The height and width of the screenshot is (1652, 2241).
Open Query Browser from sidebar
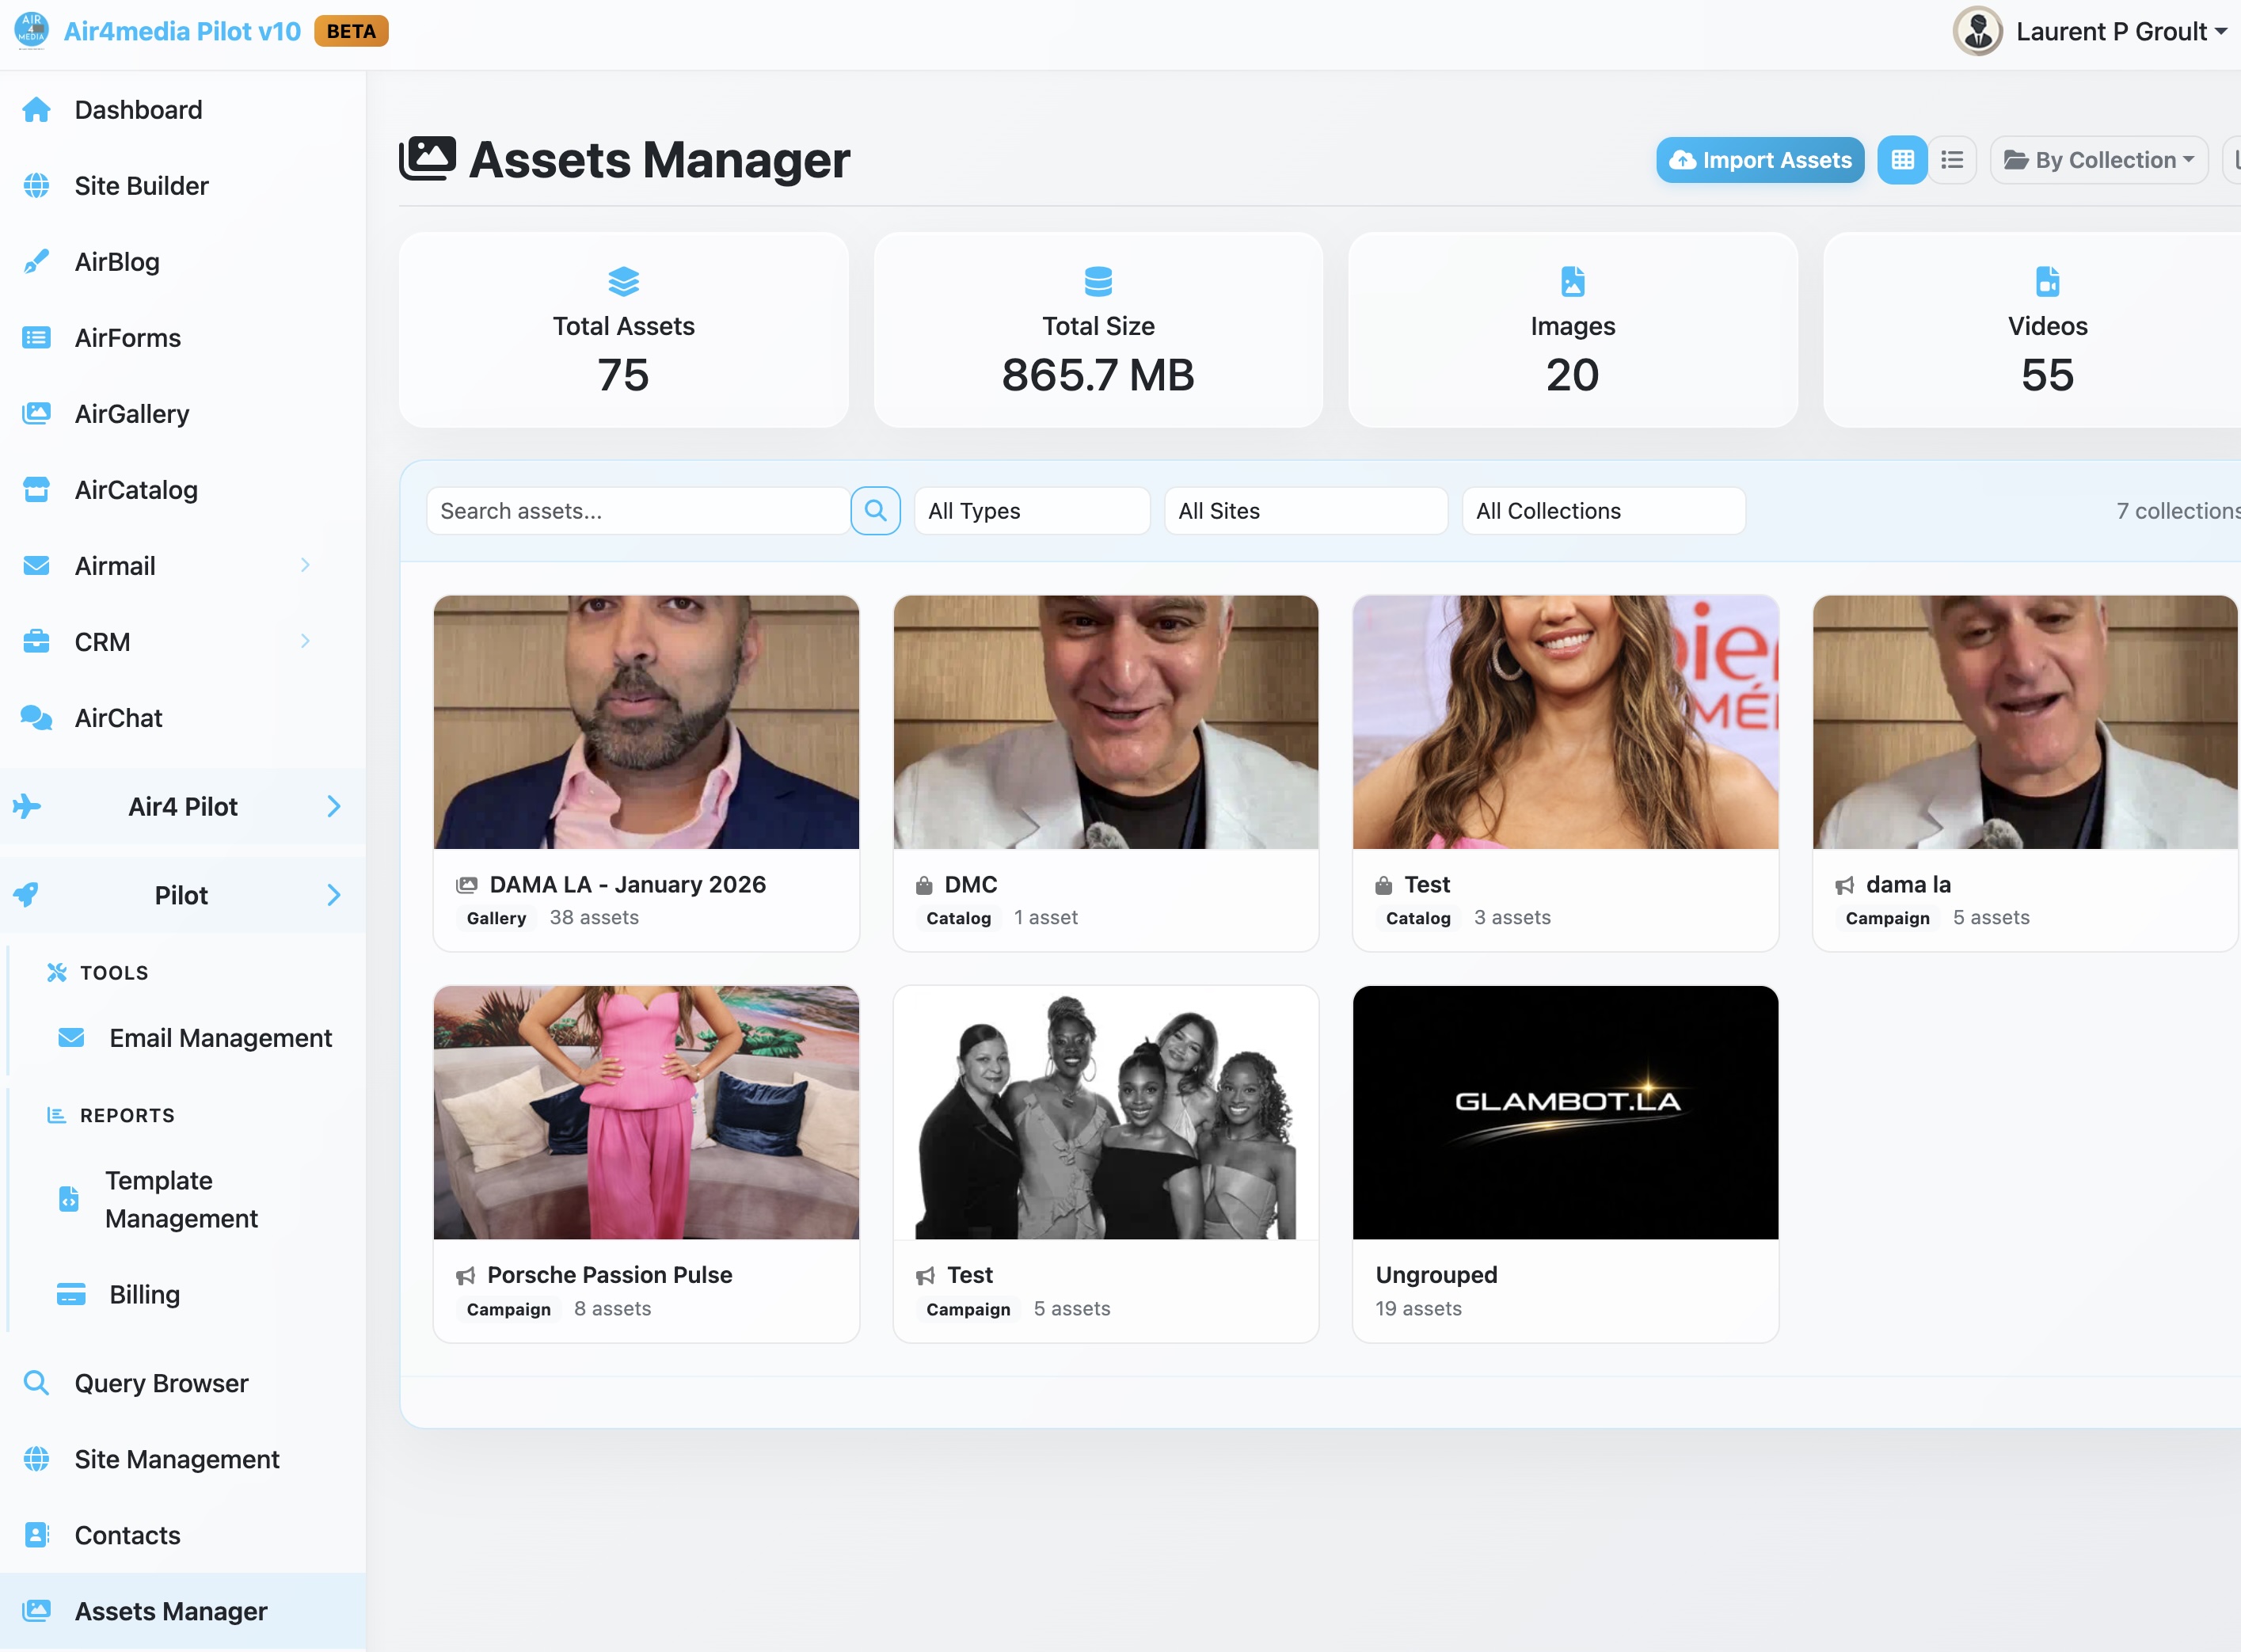pos(160,1383)
